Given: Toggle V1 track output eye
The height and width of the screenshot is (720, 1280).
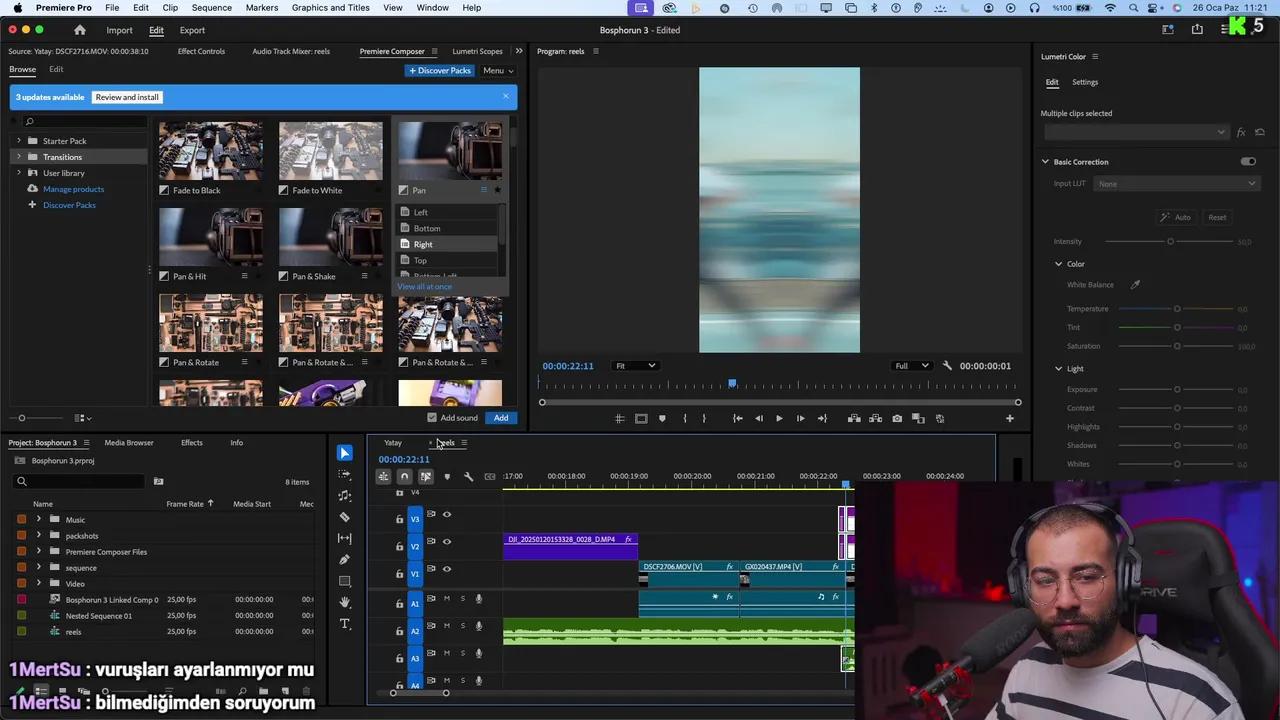Looking at the screenshot, I should coord(447,569).
